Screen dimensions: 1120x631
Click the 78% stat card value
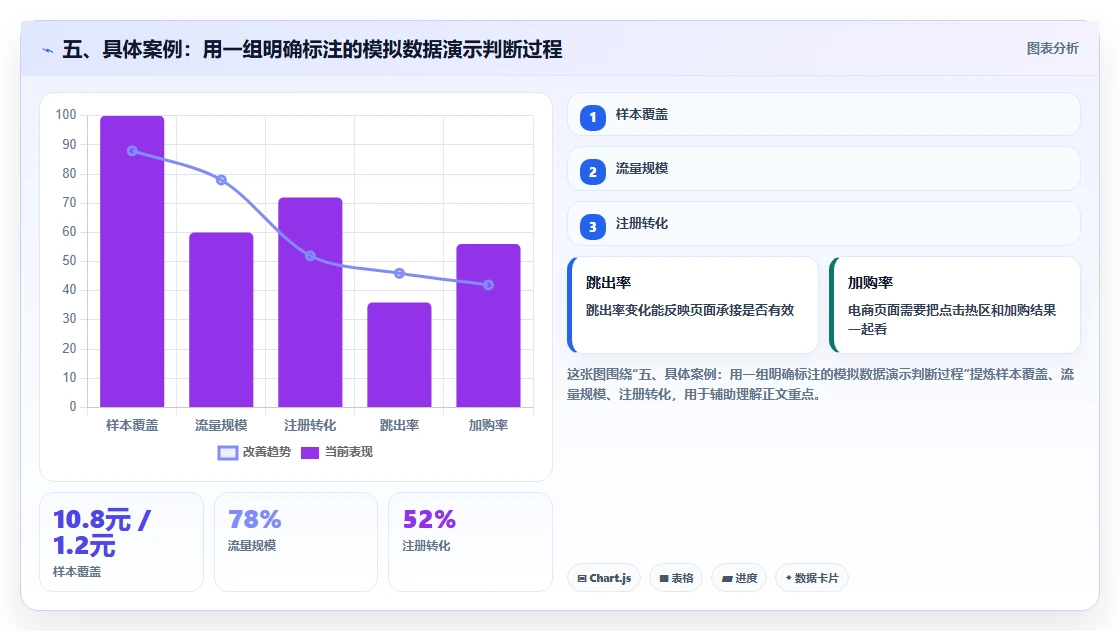pyautogui.click(x=254, y=520)
